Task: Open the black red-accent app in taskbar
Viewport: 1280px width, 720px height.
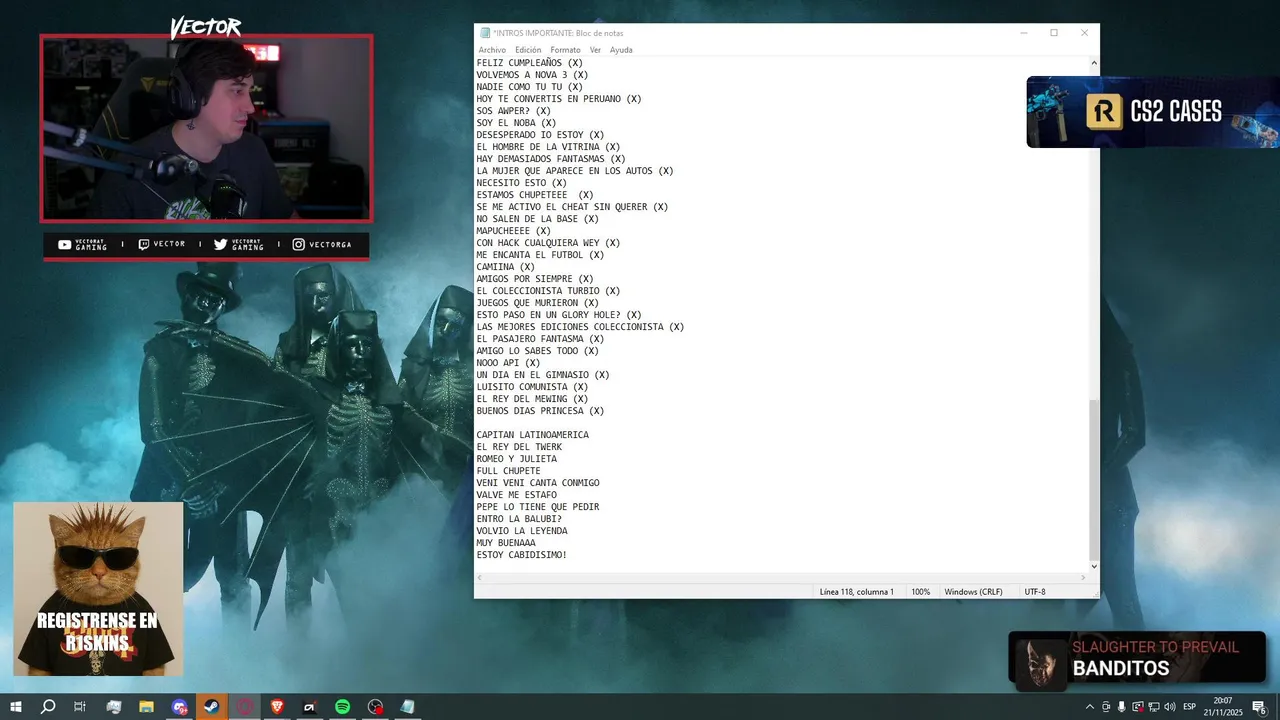Action: pyautogui.click(x=310, y=707)
